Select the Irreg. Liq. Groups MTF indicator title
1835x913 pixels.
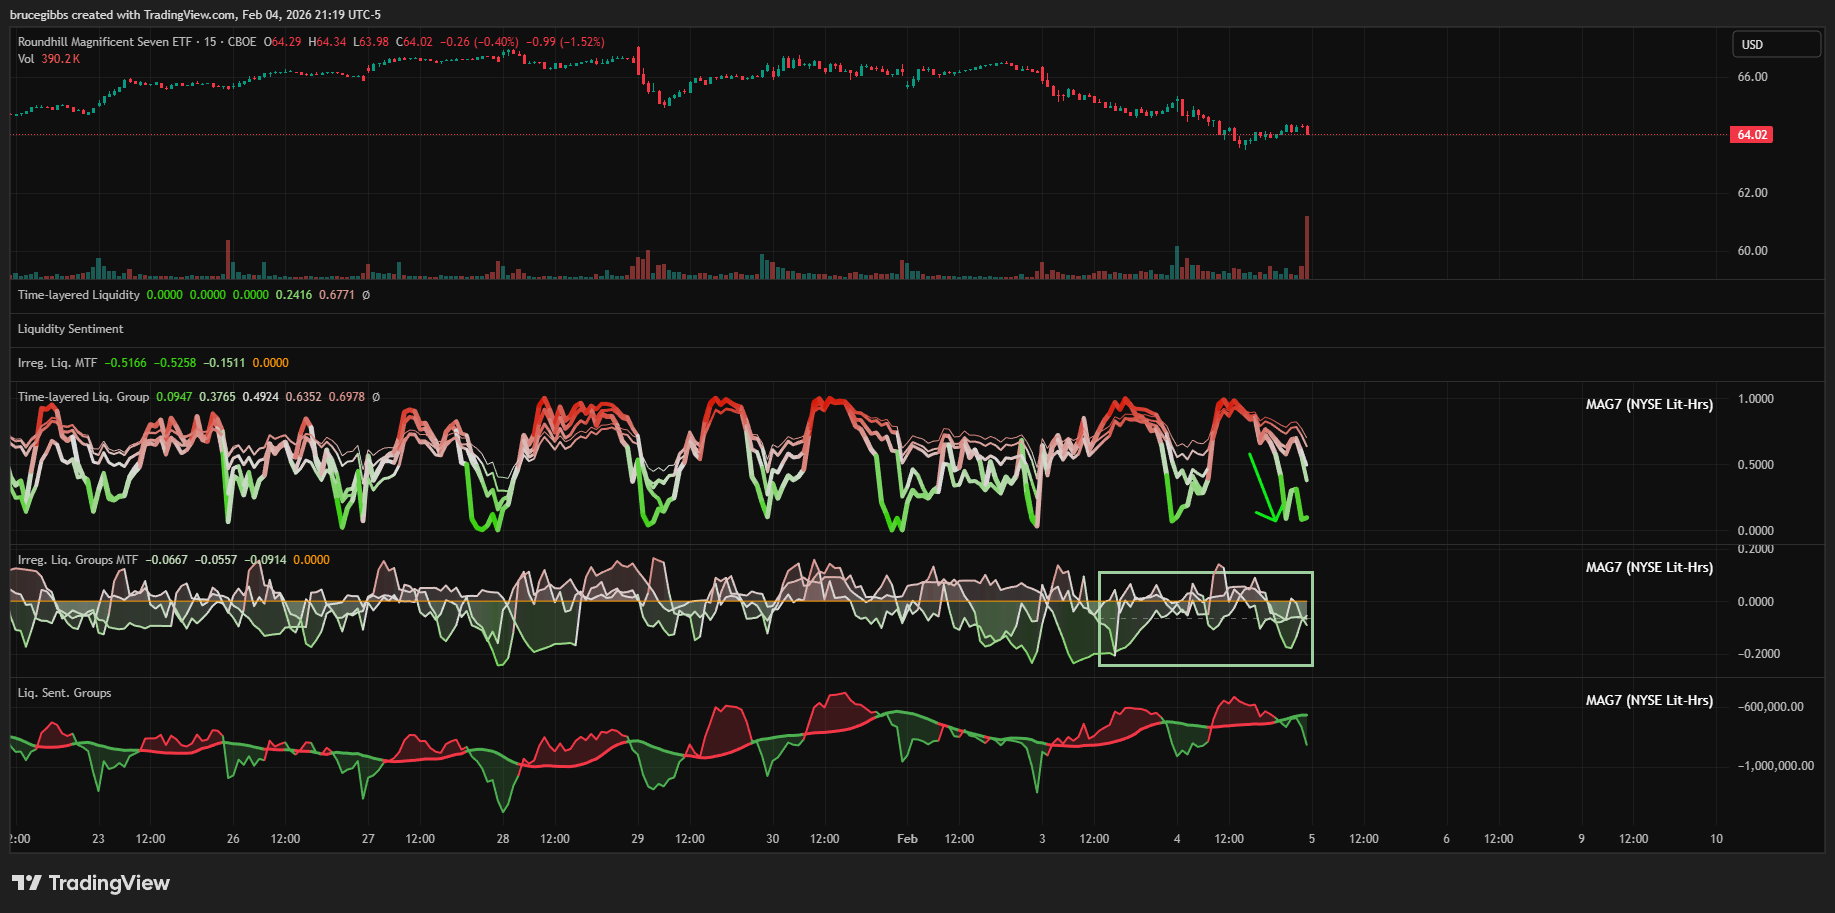point(77,560)
